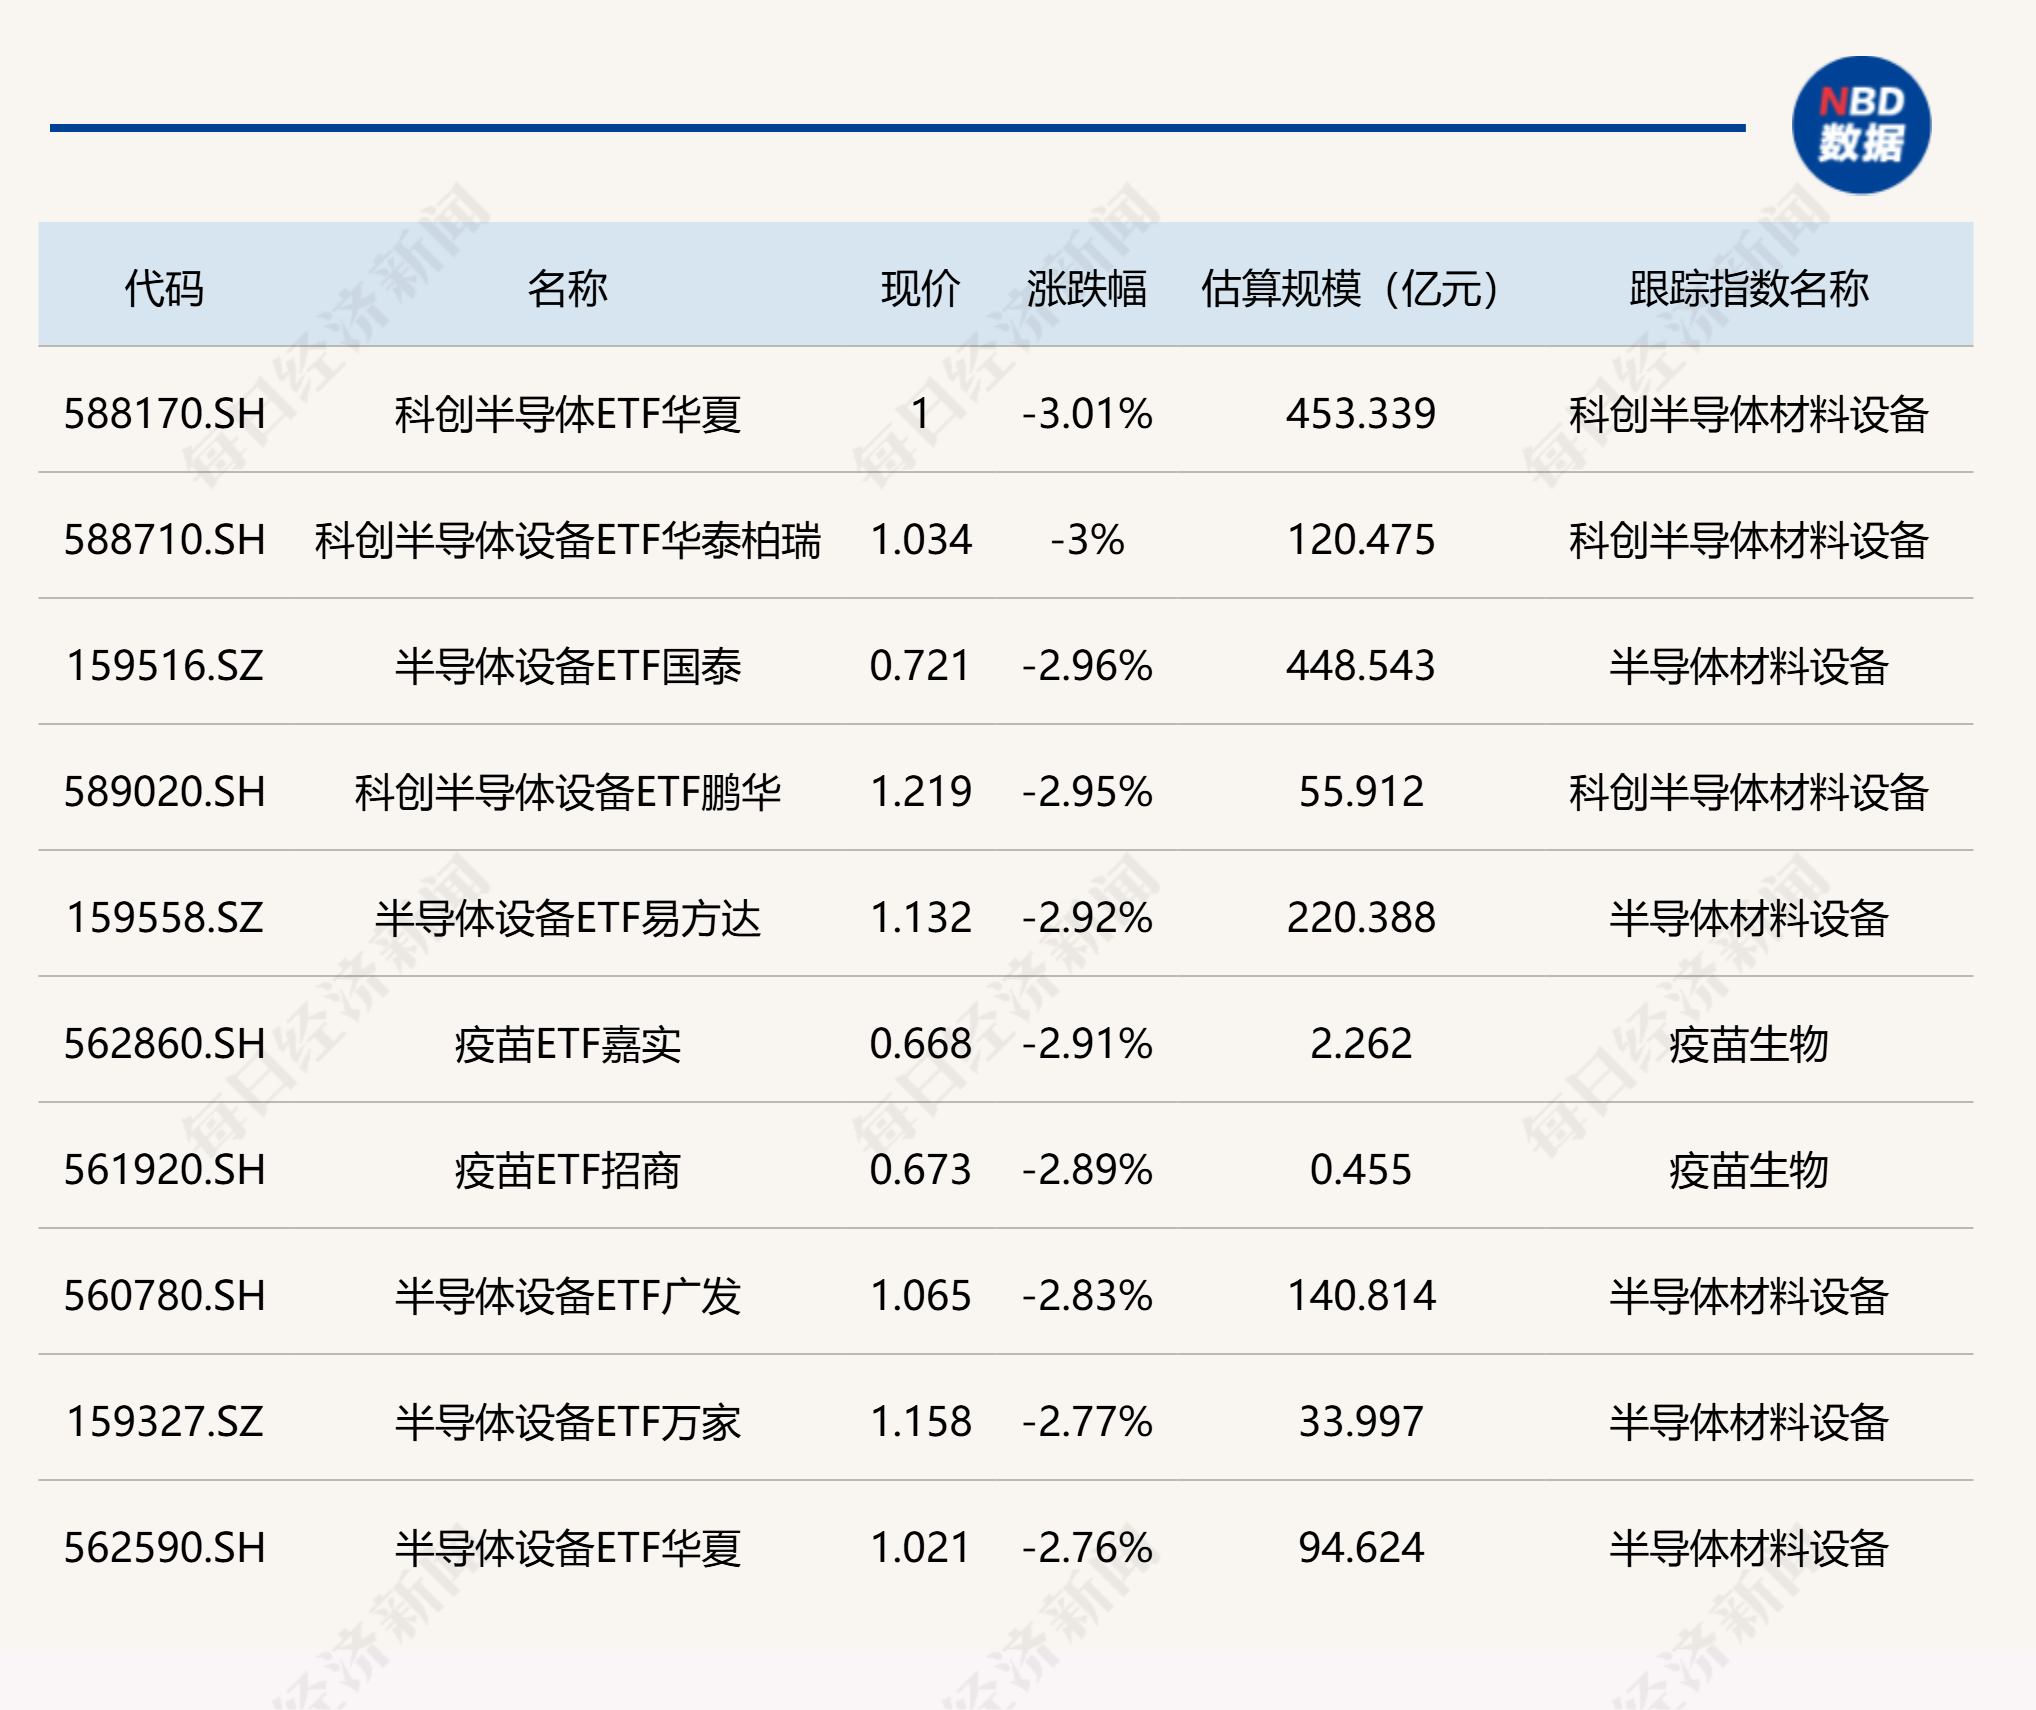
Task: Click the price 0.673
Action: (921, 1170)
